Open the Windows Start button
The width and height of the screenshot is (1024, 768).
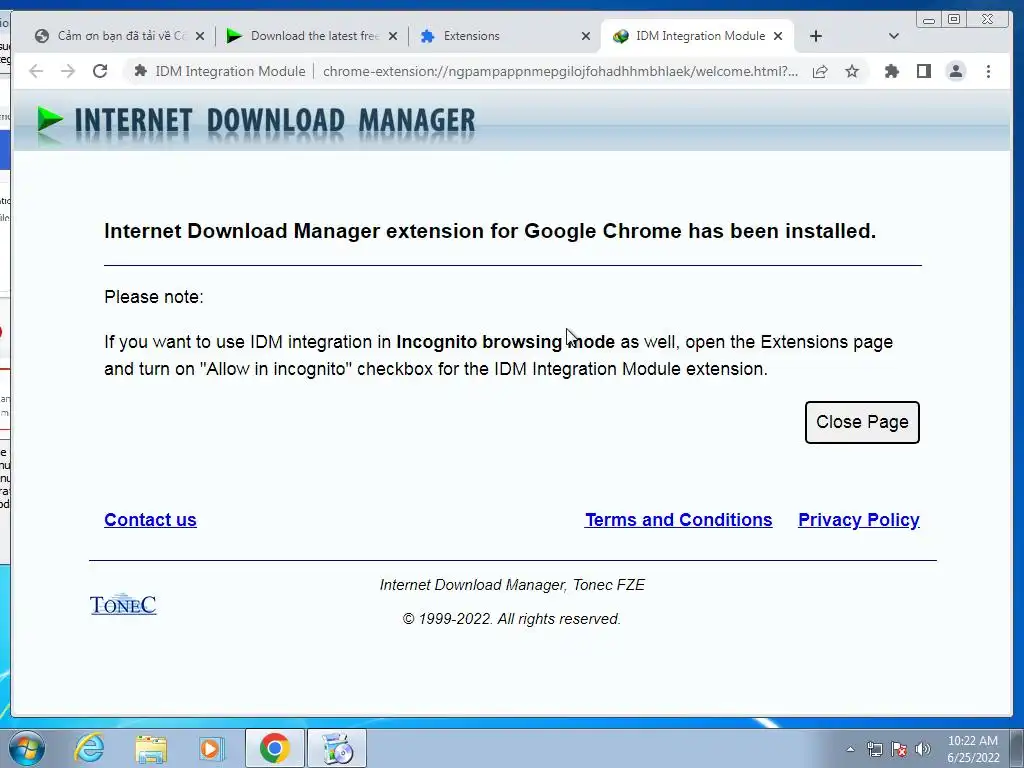[27, 748]
